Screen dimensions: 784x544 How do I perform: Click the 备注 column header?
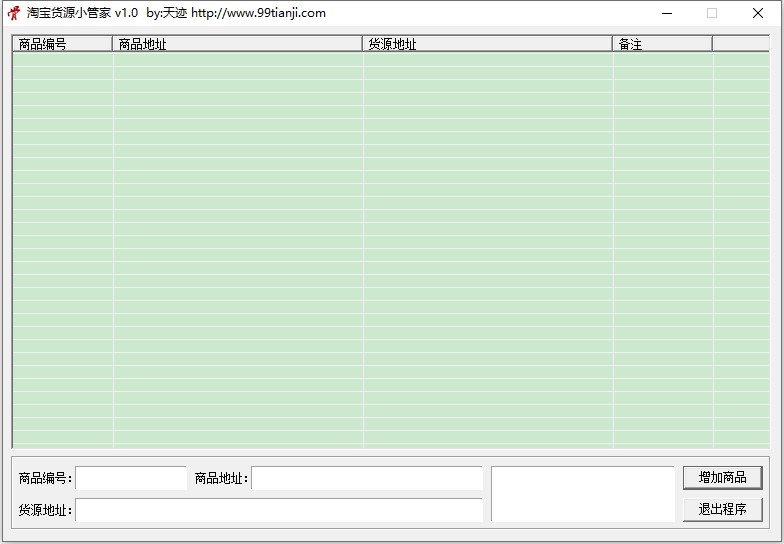(x=662, y=44)
